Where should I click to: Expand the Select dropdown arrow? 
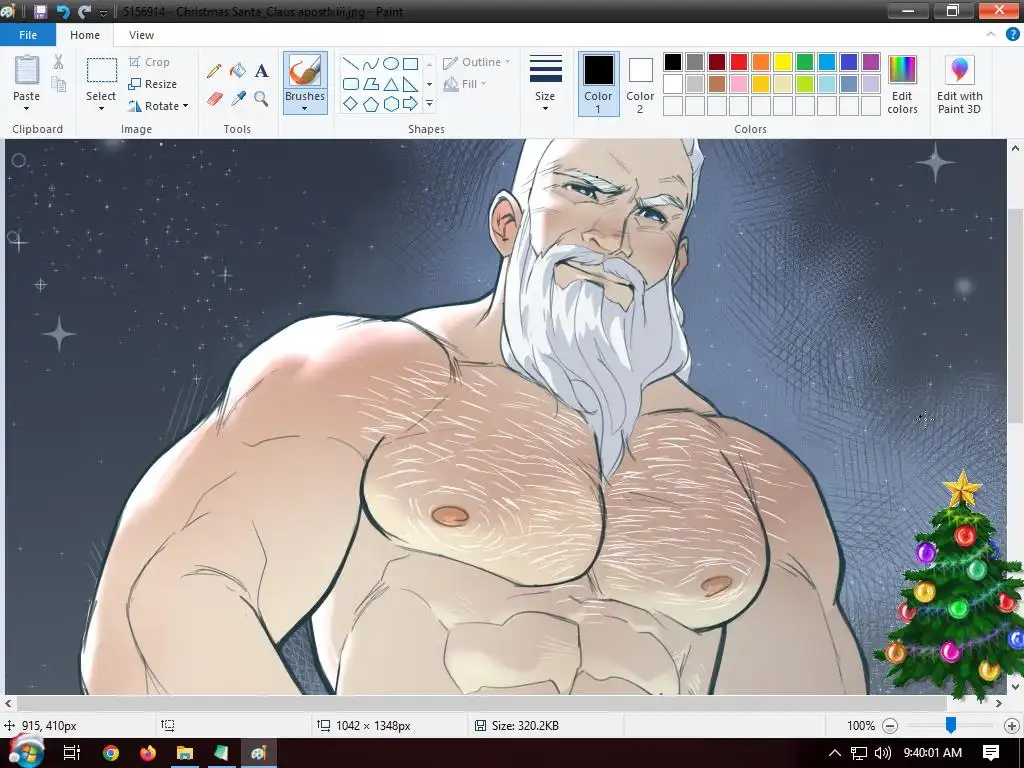point(101,108)
